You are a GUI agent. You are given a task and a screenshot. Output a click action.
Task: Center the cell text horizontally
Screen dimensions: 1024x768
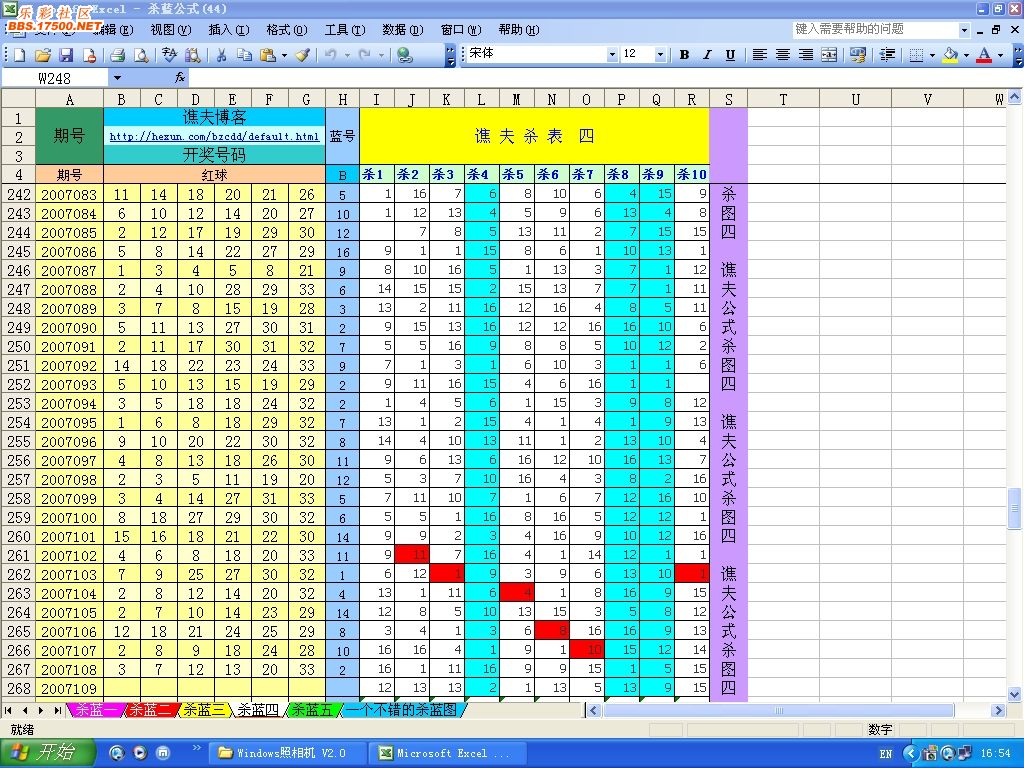pyautogui.click(x=782, y=55)
